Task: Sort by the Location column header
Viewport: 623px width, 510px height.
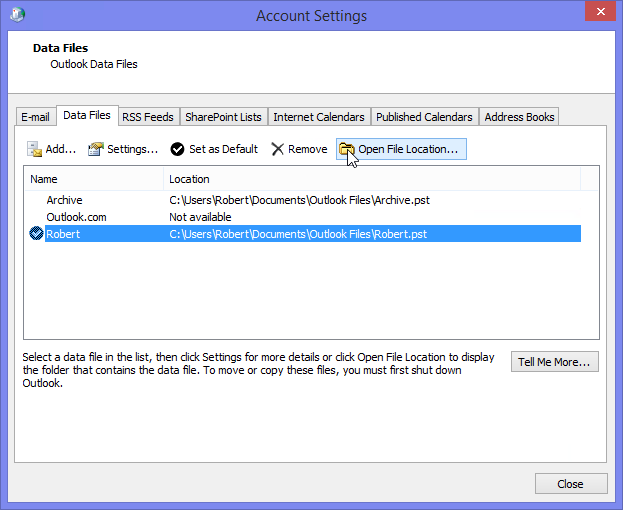Action: tap(372, 179)
